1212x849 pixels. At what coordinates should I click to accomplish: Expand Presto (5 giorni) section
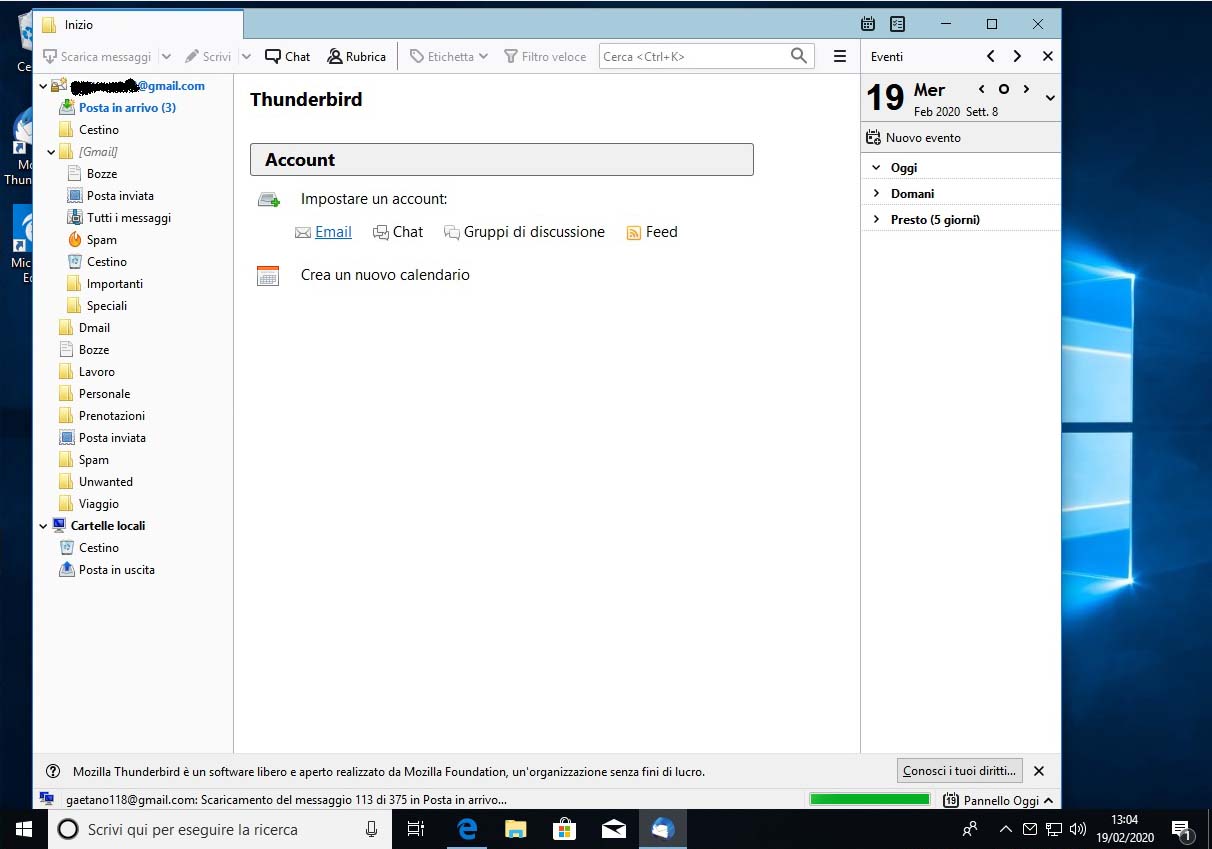876,220
